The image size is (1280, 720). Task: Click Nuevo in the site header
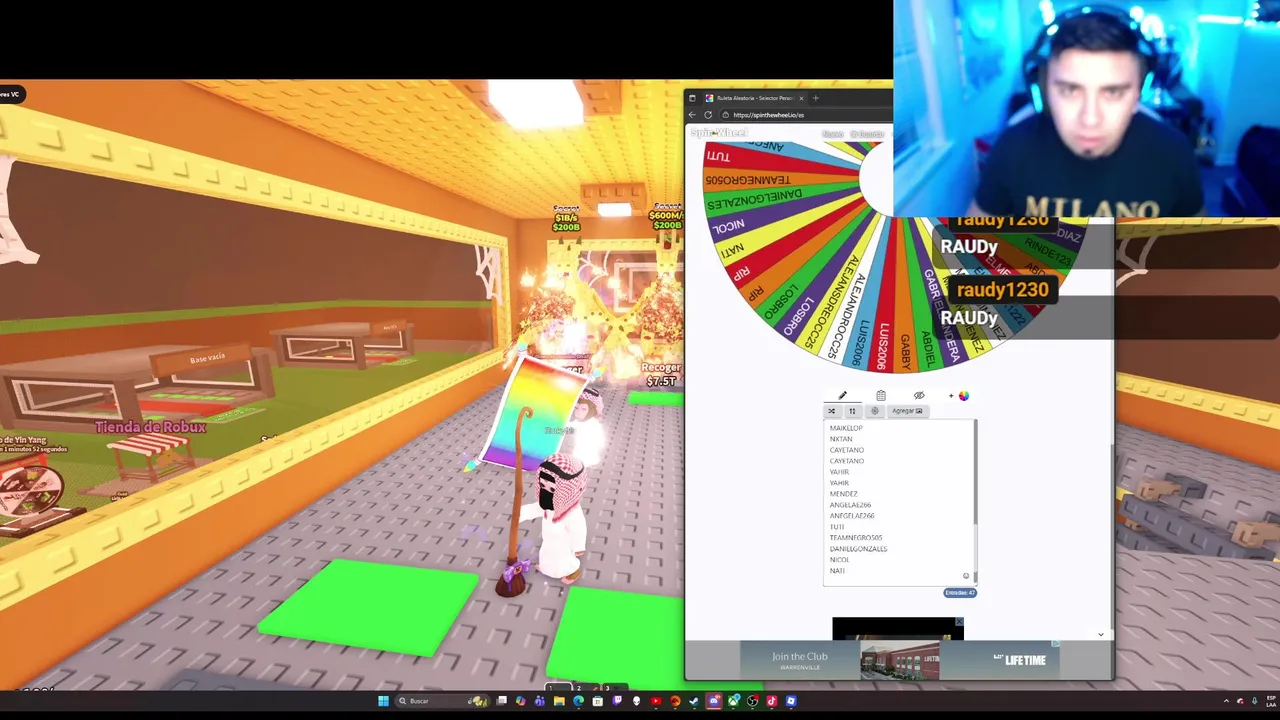click(833, 134)
